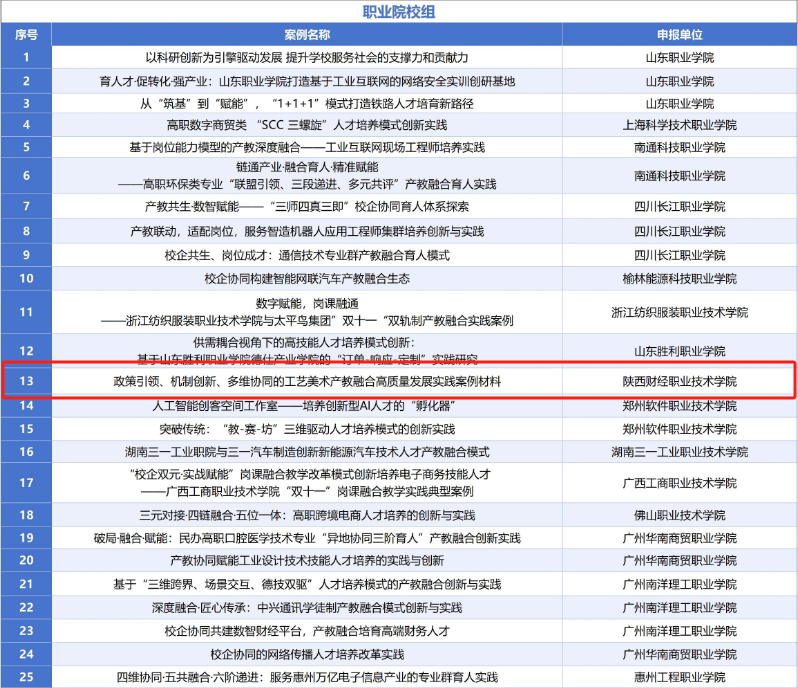Viewport: 798px width, 688px height.
Task: Click the 案例名称 column header
Action: click(x=306, y=34)
